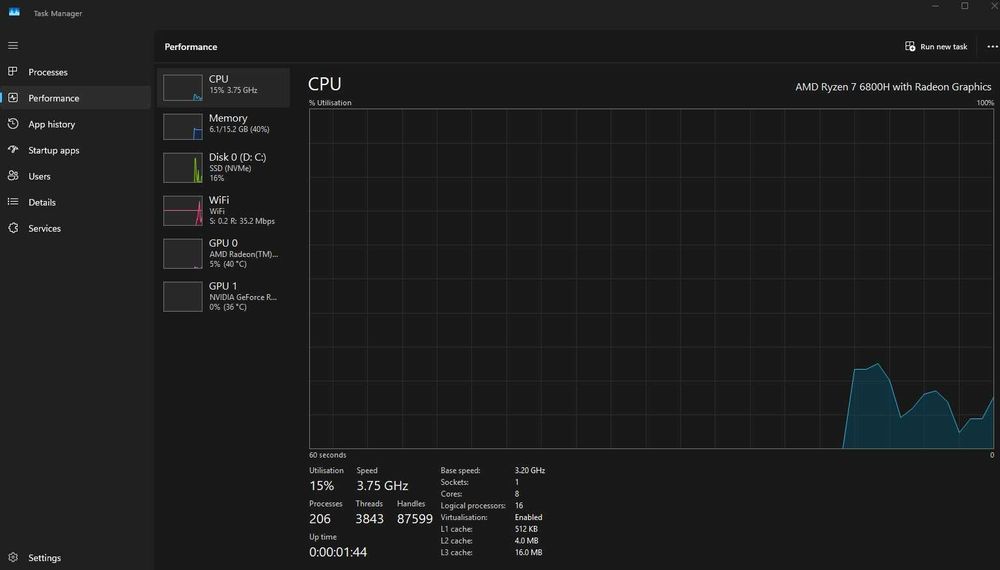Click the 3843 threads value
1000x570 pixels.
[369, 519]
